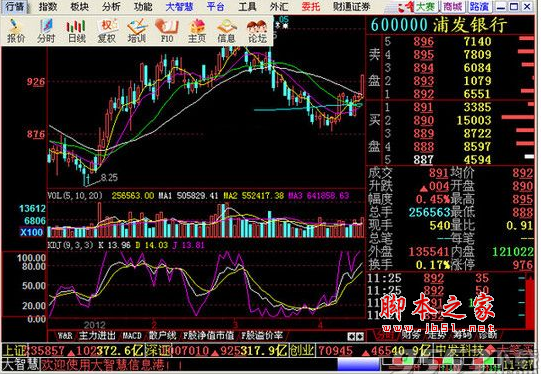Click the 深证 index in status bar
This screenshot has height=374, width=541.
[158, 351]
